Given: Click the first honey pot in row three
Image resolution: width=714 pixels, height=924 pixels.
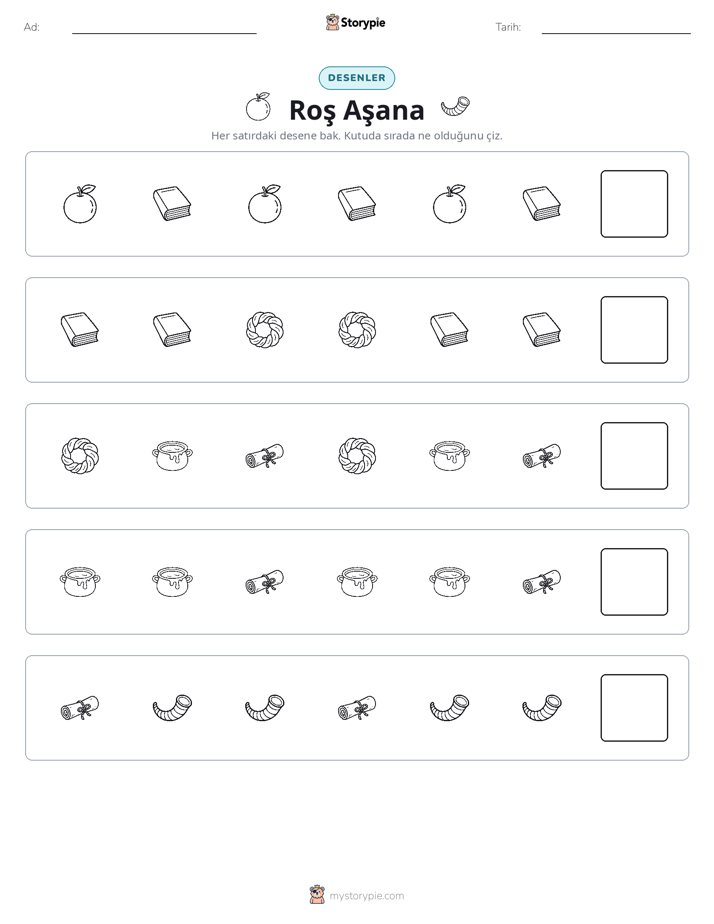Looking at the screenshot, I should (172, 456).
